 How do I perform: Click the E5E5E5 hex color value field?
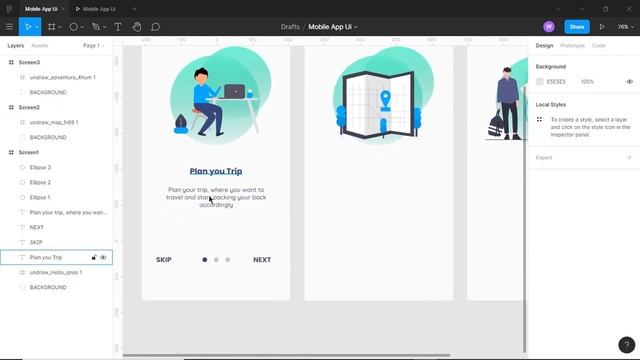point(556,82)
